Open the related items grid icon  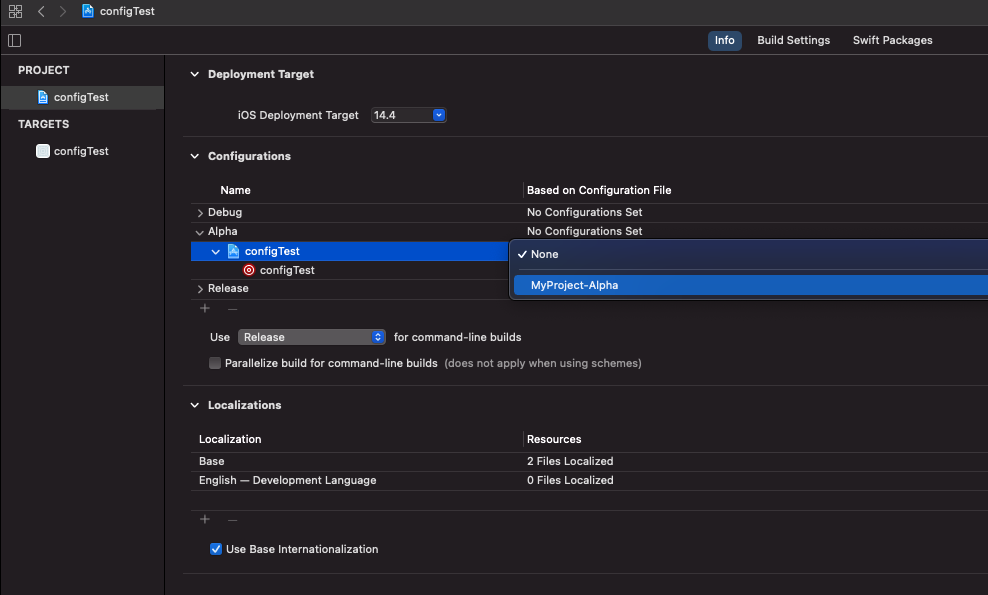(x=15, y=11)
